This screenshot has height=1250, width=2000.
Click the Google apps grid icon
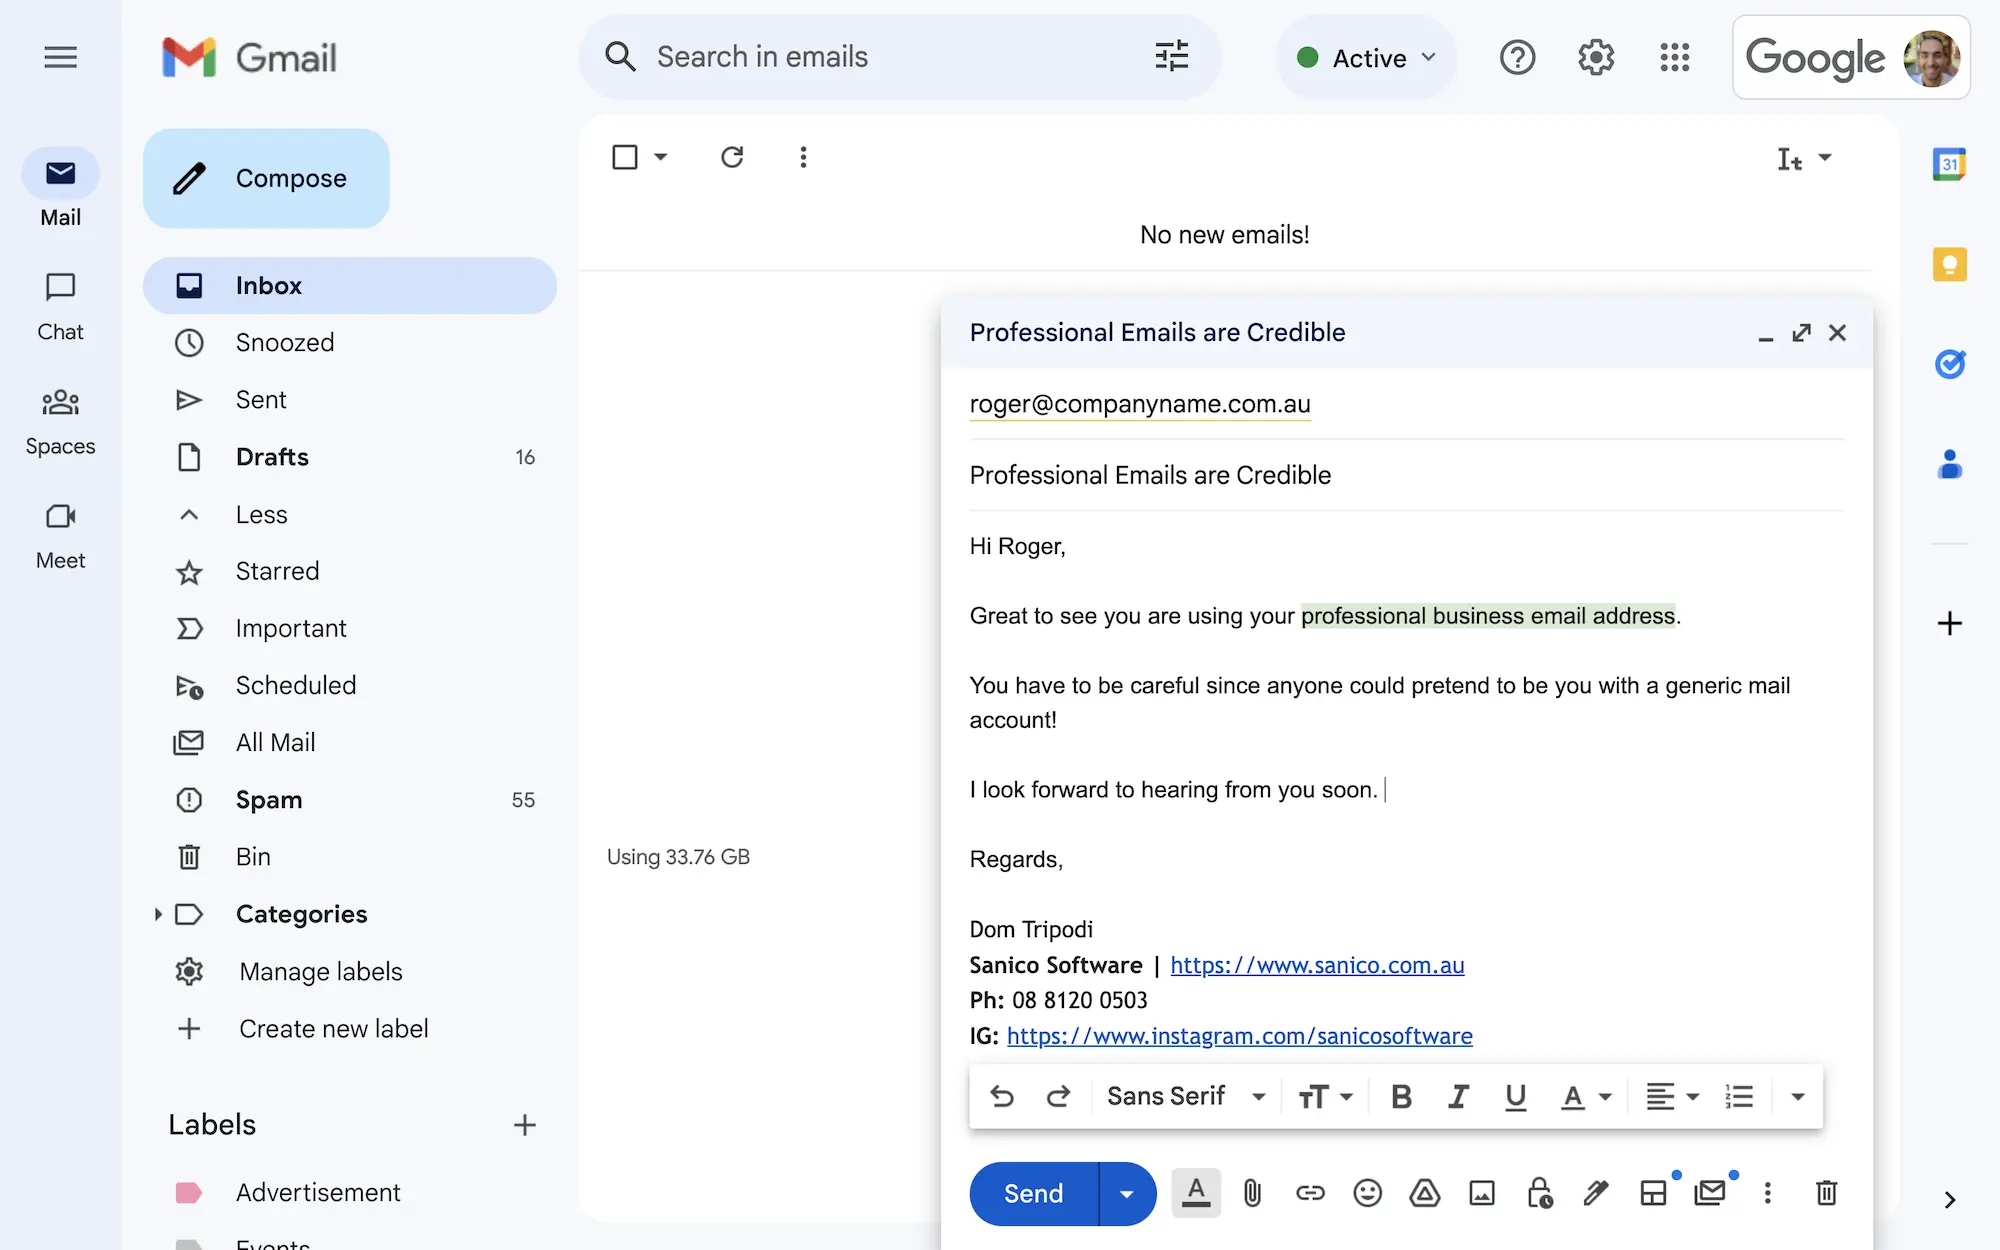click(1675, 56)
